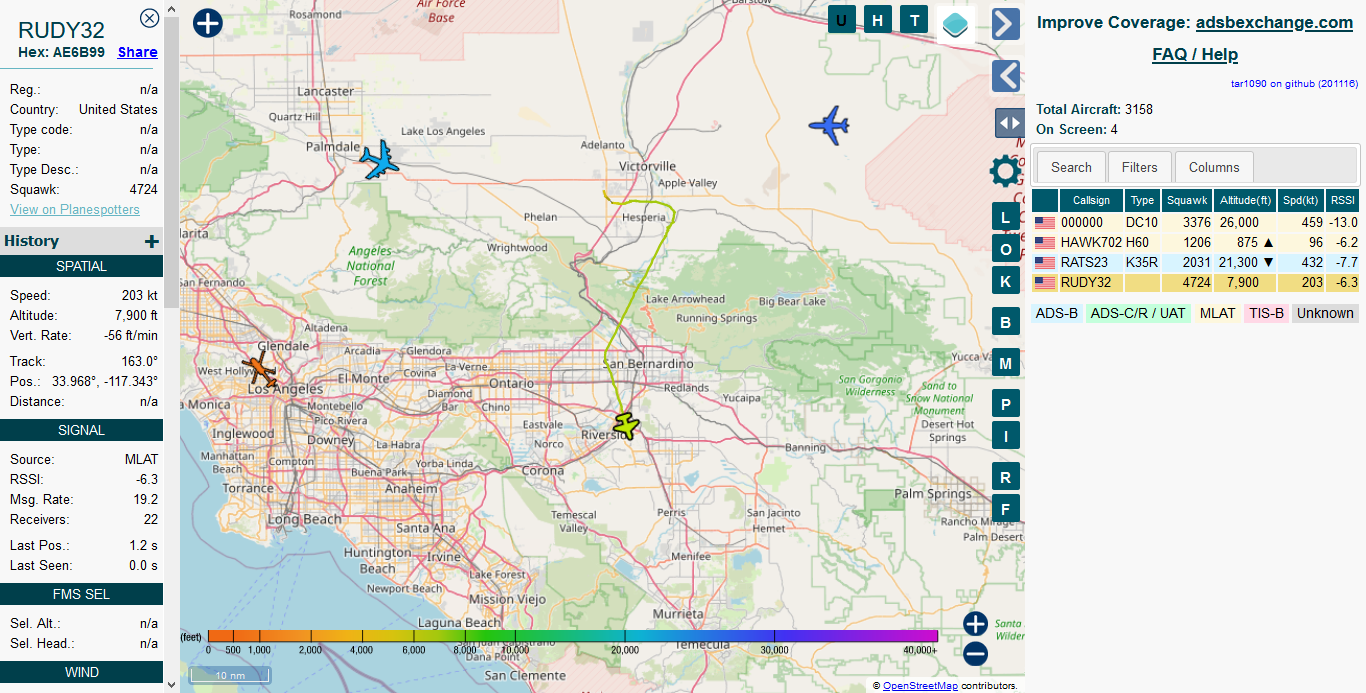The width and height of the screenshot is (1366, 693).
Task: Sort table by Callsign column
Action: [1091, 200]
